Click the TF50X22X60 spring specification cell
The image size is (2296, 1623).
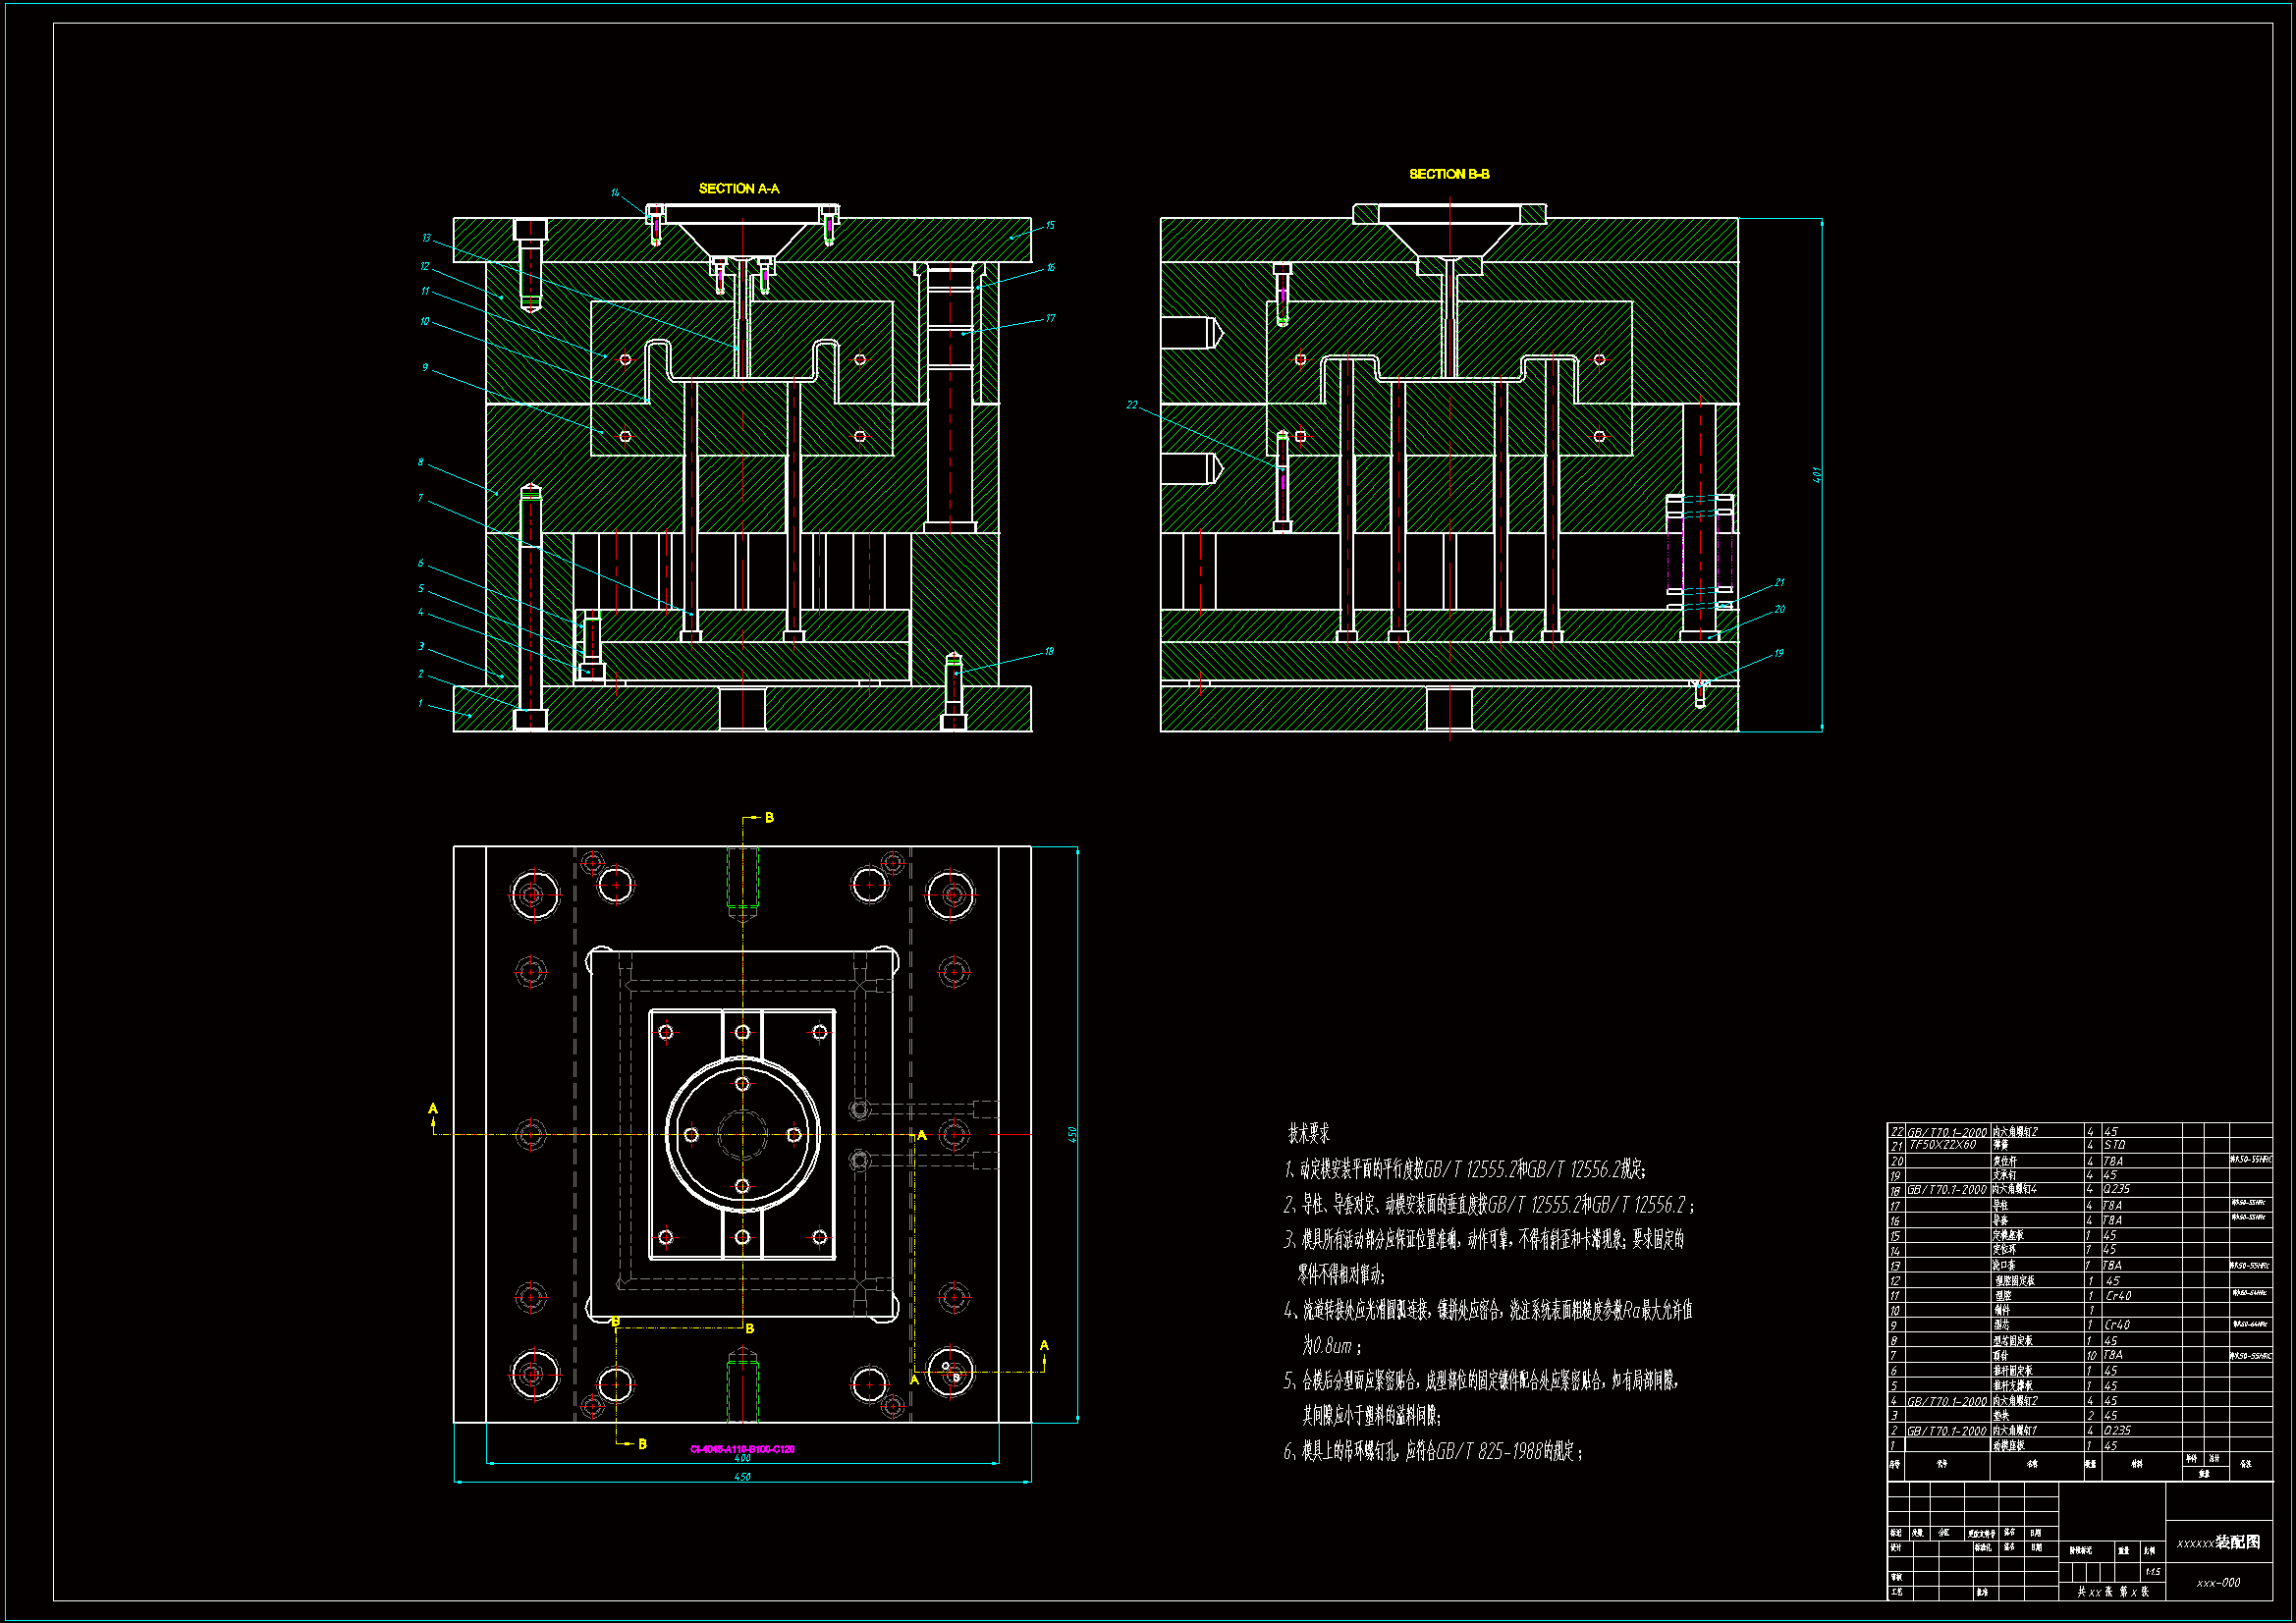click(x=1942, y=1145)
